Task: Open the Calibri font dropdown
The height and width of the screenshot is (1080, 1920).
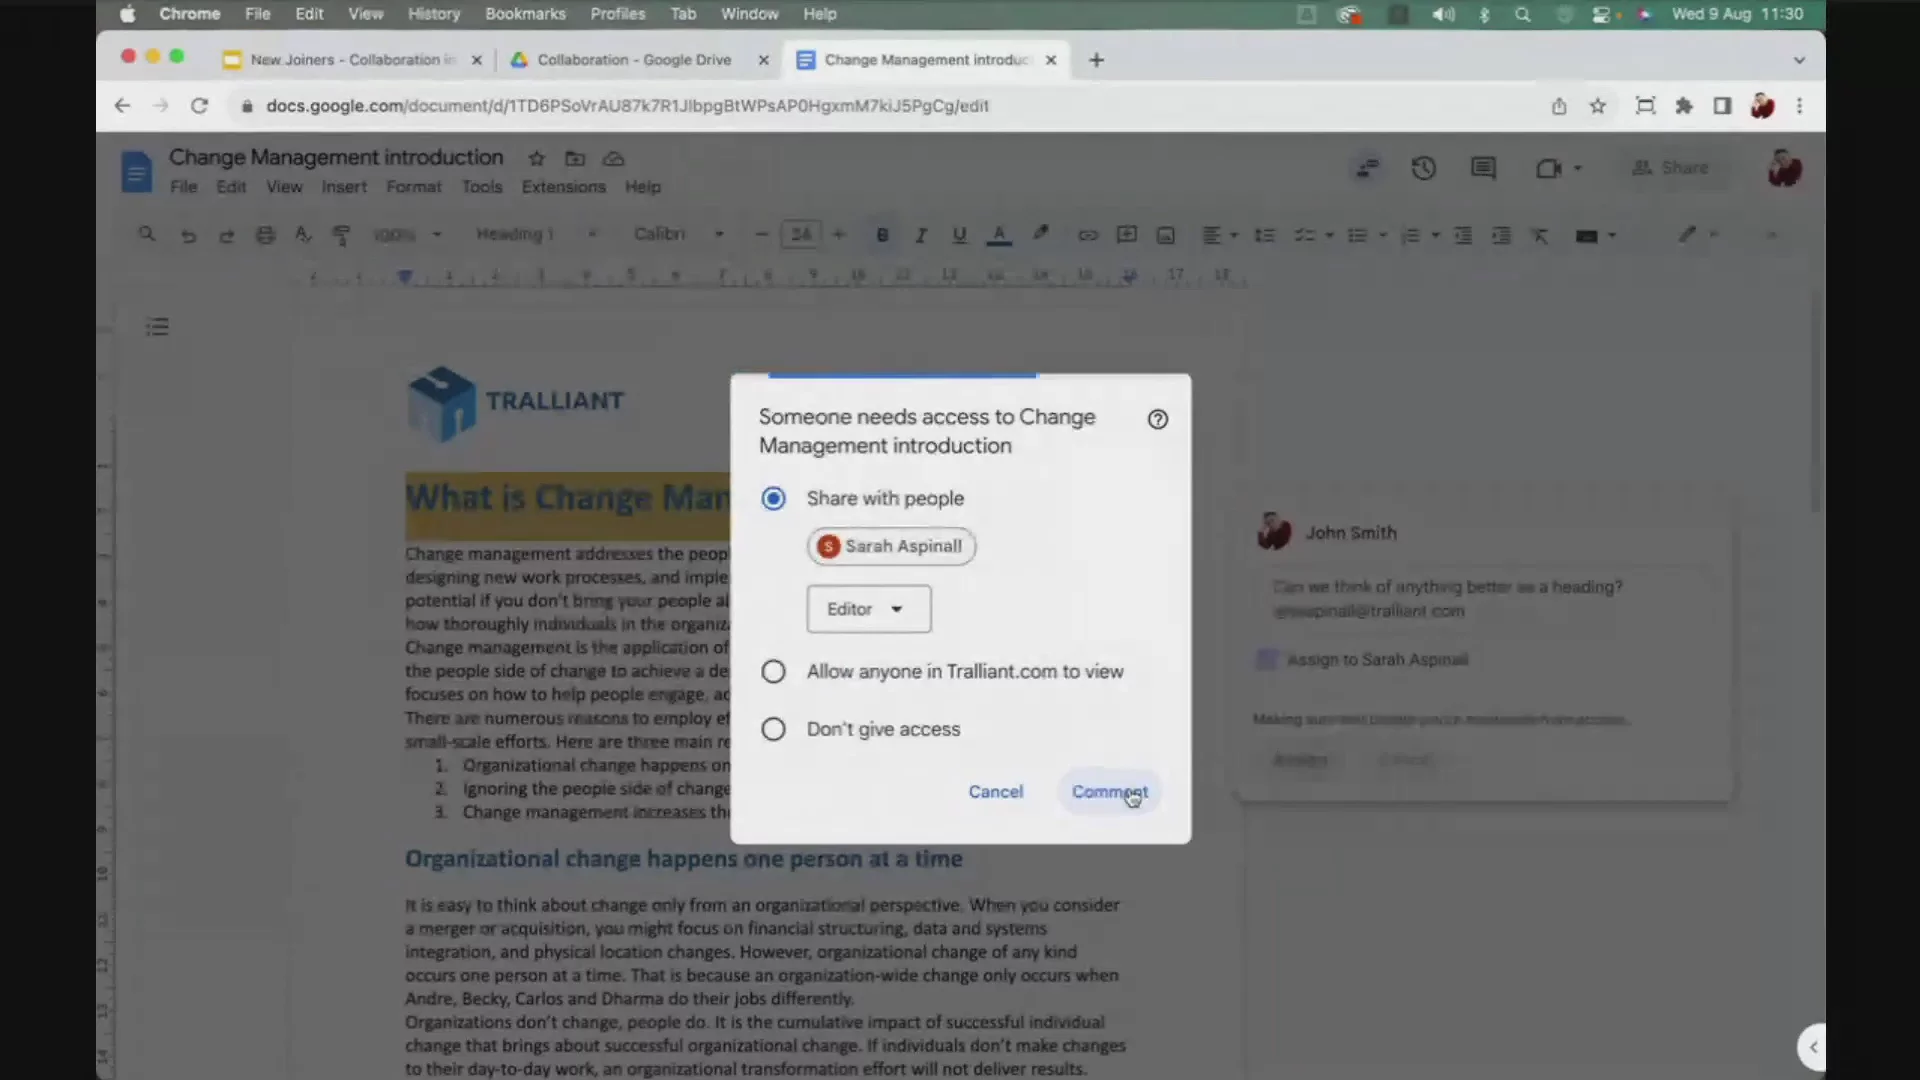Action: [678, 234]
